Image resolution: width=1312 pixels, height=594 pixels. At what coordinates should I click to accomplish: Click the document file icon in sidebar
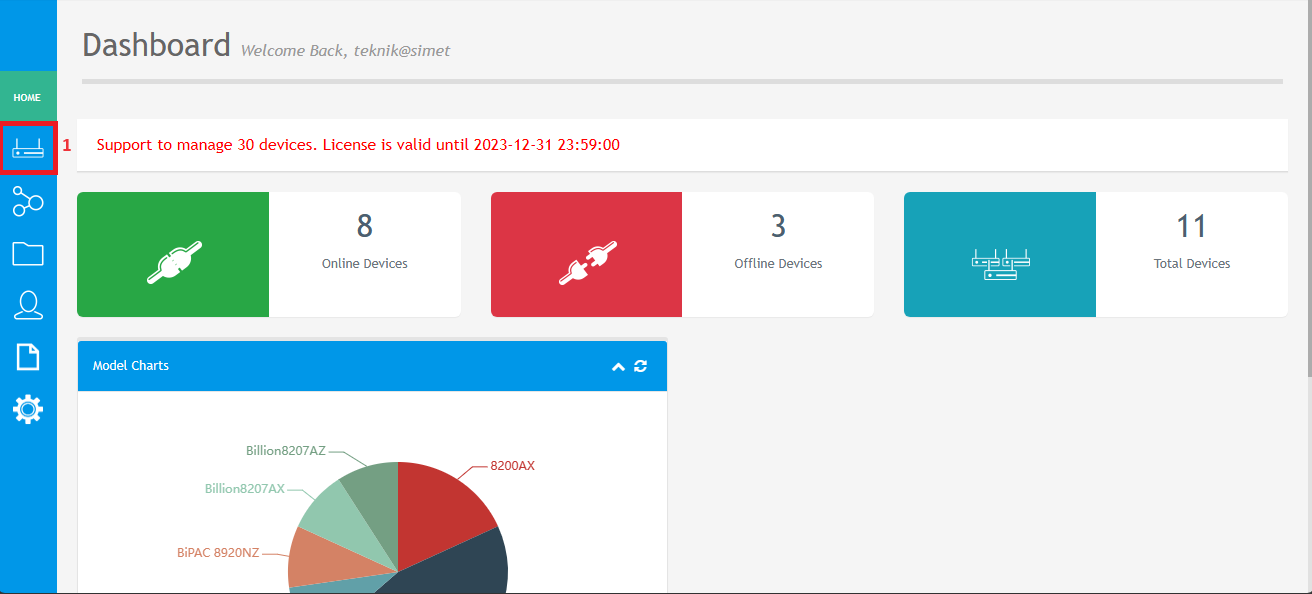click(x=28, y=357)
